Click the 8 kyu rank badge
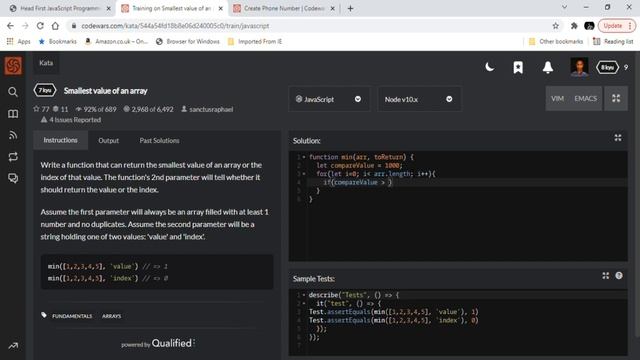 (607, 67)
